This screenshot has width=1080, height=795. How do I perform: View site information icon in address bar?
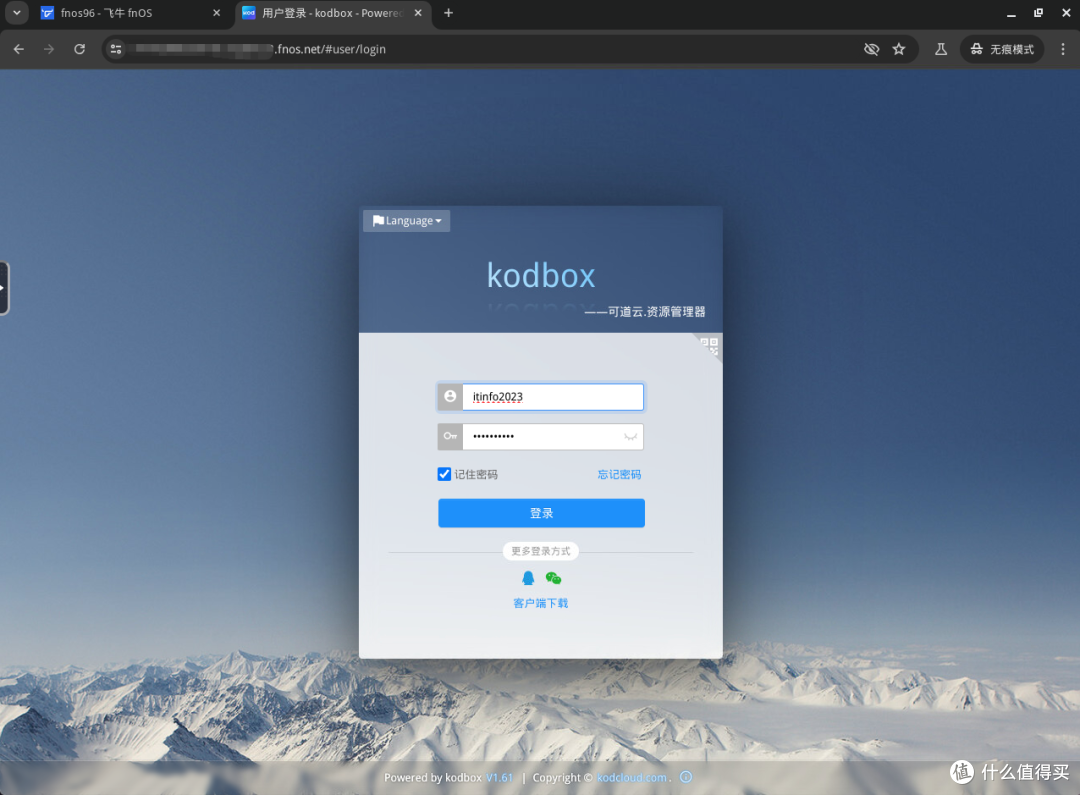coord(116,49)
